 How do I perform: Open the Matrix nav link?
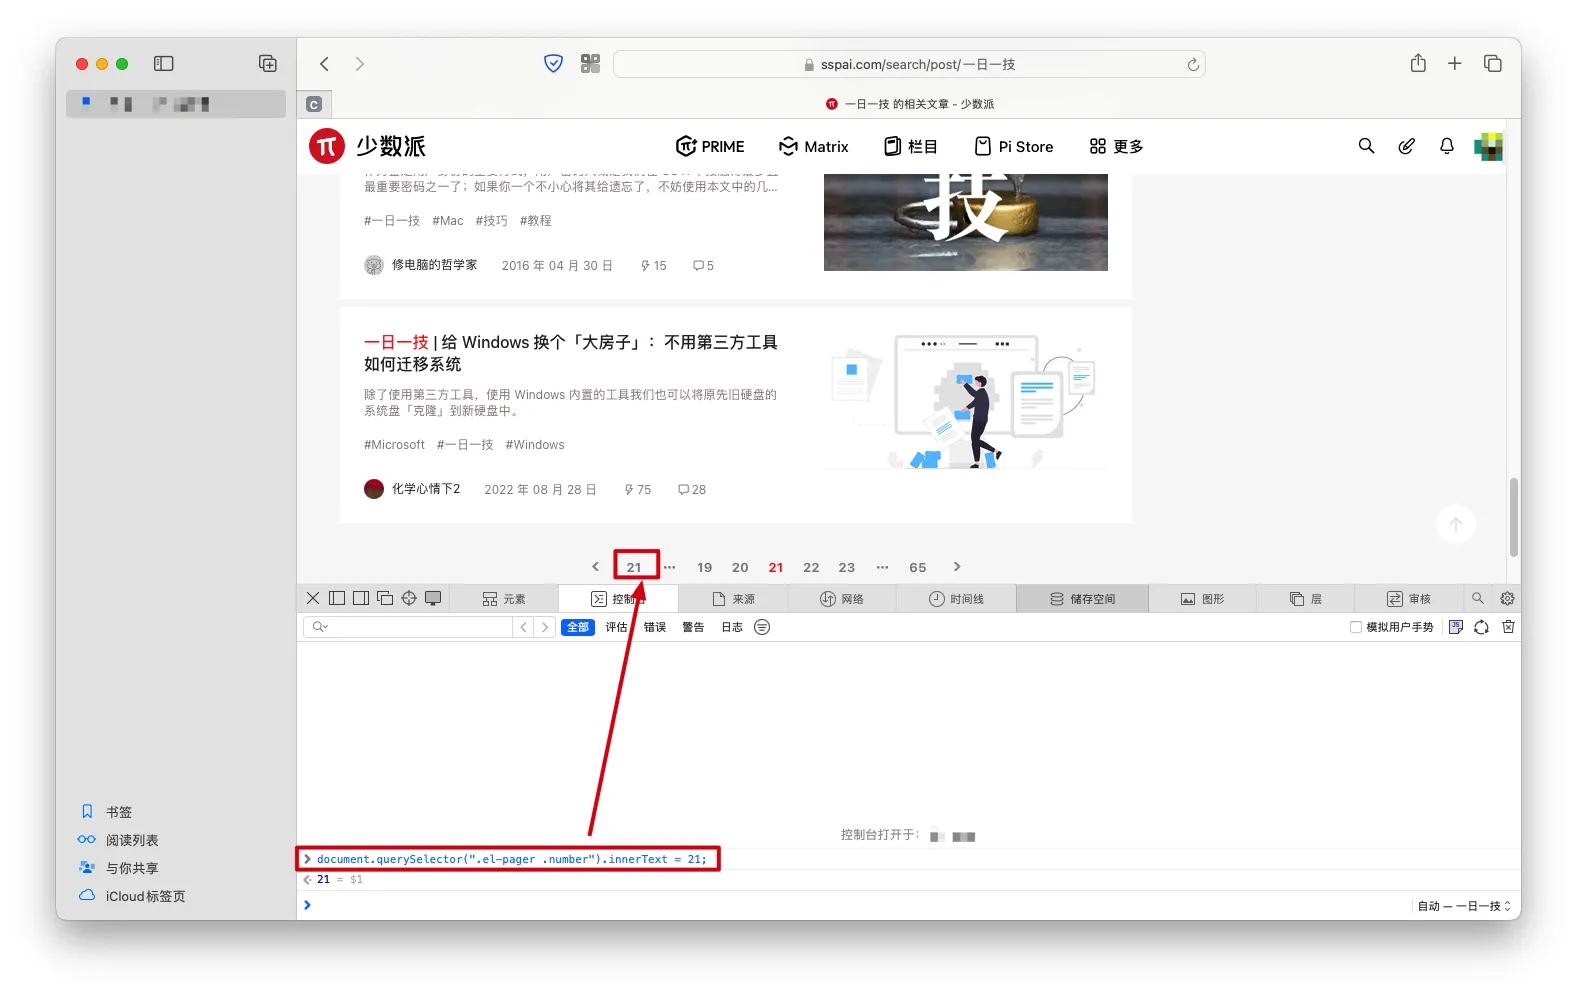click(x=814, y=146)
